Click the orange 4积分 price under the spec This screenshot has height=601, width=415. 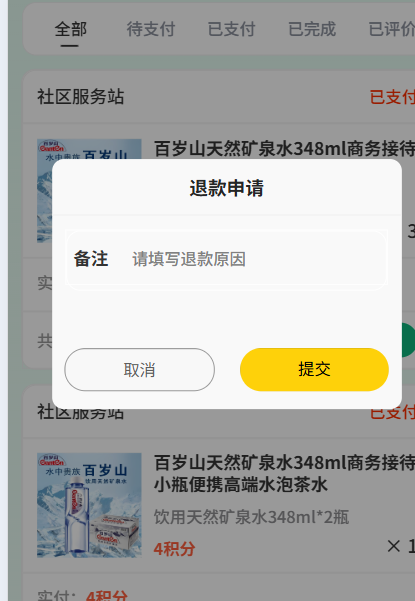click(174, 549)
